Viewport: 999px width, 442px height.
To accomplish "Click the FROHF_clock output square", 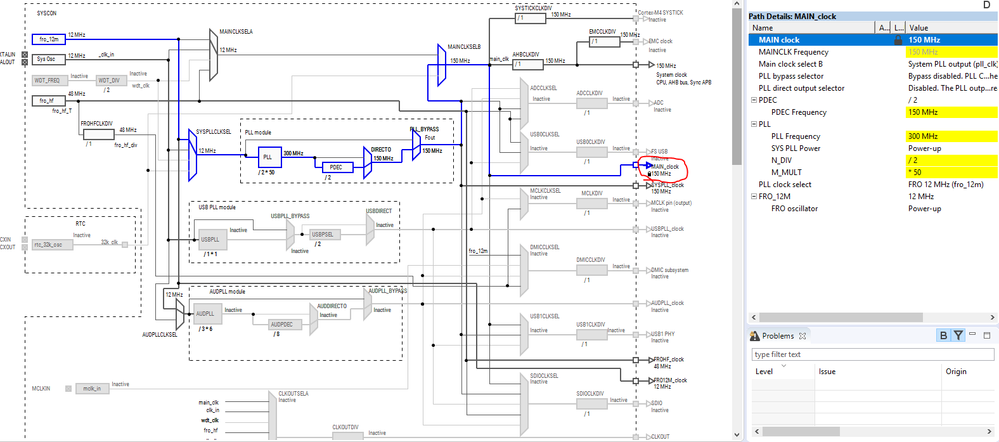I will click(x=636, y=360).
